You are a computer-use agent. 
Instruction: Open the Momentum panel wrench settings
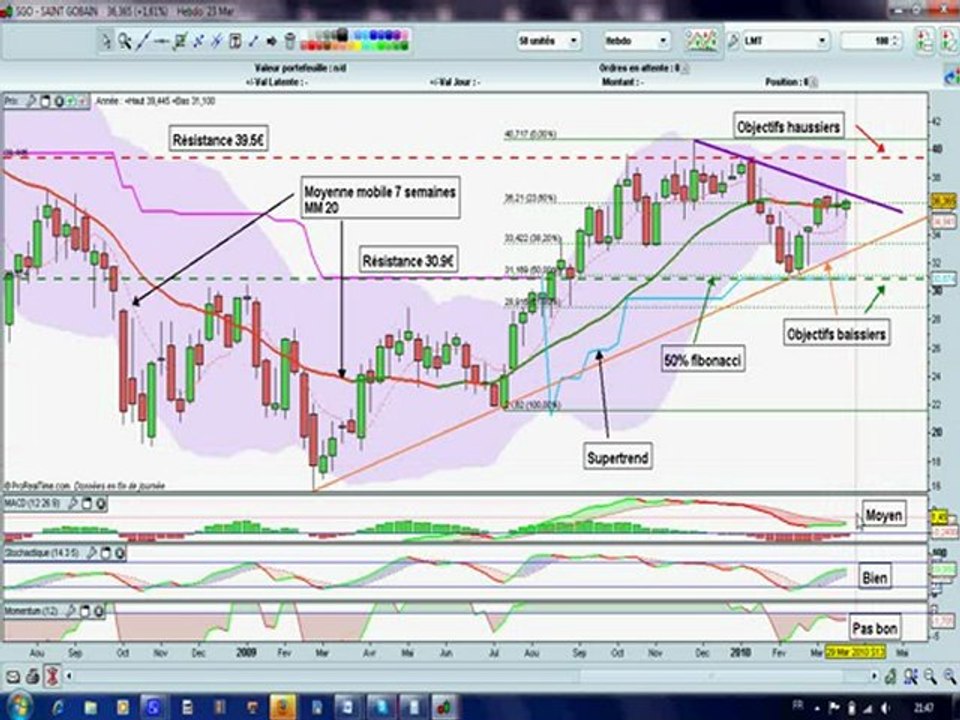[70, 610]
